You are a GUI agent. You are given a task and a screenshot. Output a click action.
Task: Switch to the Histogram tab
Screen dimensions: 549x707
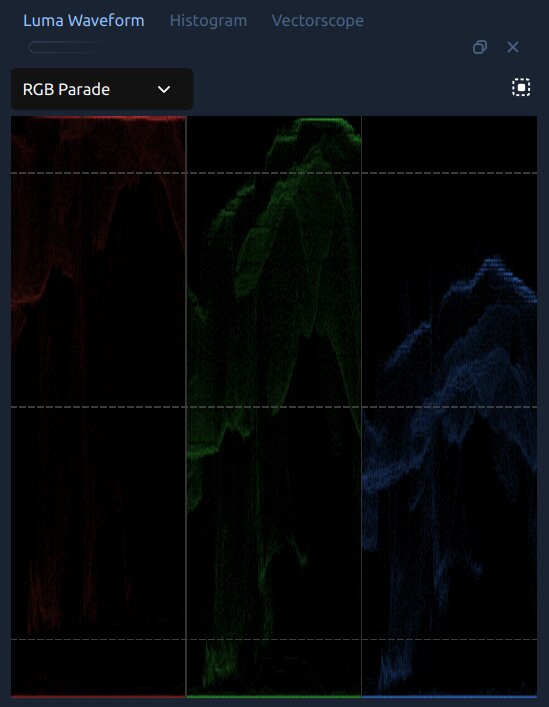208,21
